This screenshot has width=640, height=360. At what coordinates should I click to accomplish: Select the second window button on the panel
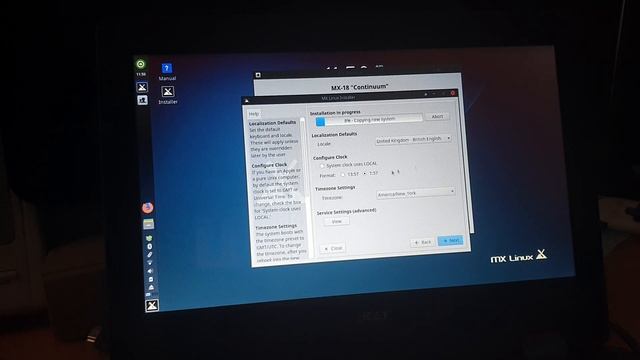[x=142, y=100]
